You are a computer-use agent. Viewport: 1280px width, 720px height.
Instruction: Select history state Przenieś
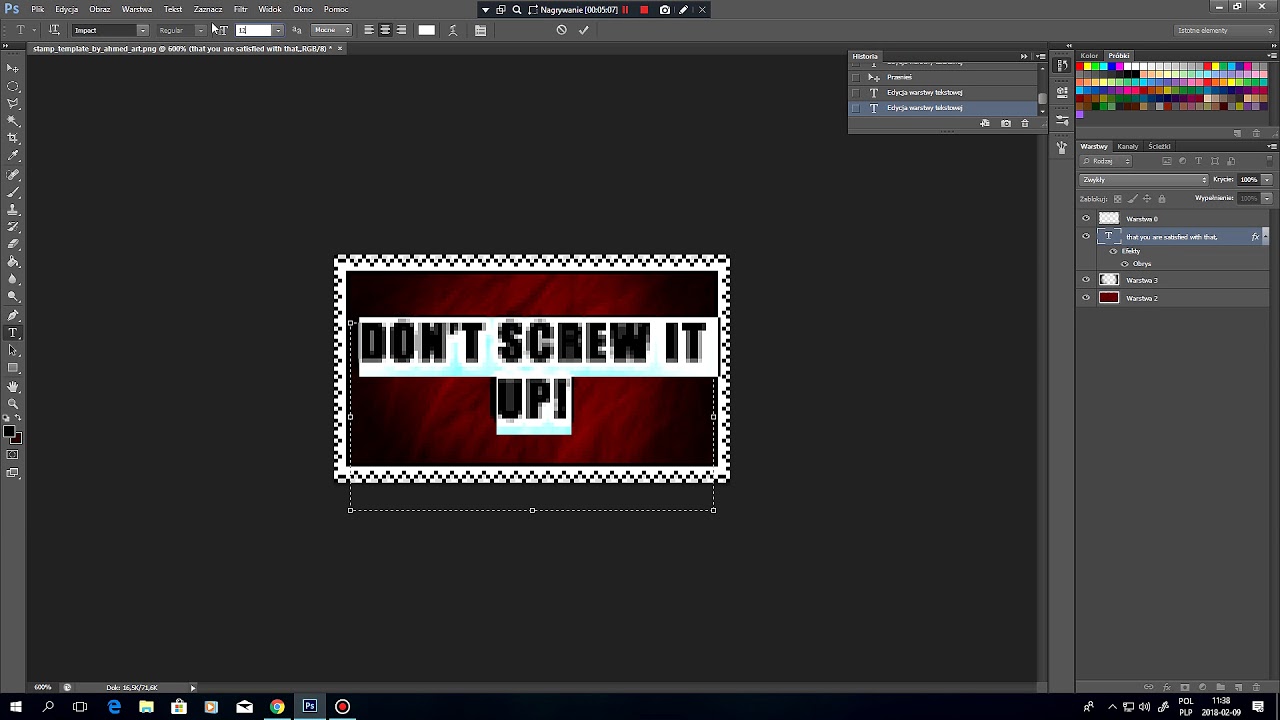click(x=941, y=77)
